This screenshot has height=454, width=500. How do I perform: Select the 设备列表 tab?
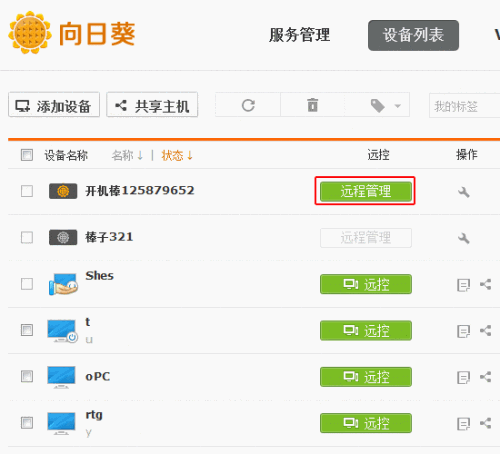tap(413, 35)
